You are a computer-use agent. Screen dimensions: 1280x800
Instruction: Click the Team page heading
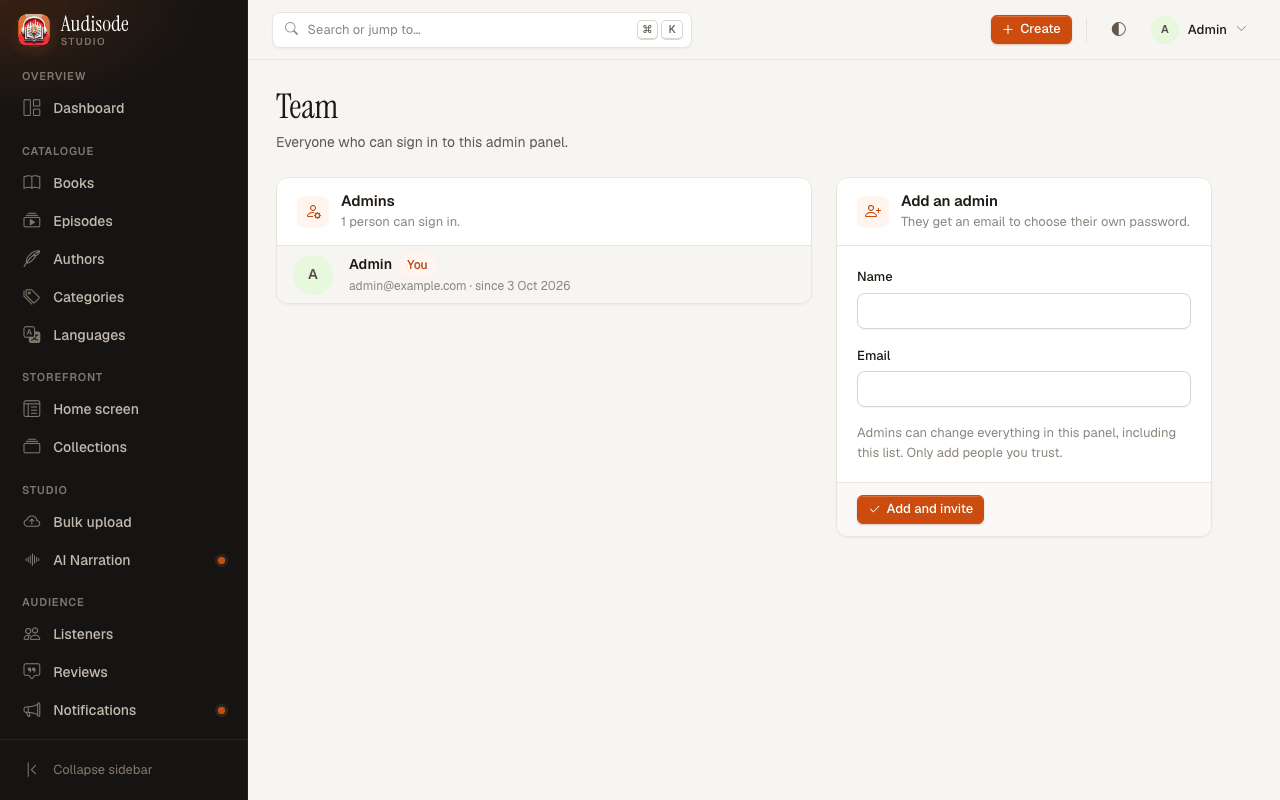point(307,107)
